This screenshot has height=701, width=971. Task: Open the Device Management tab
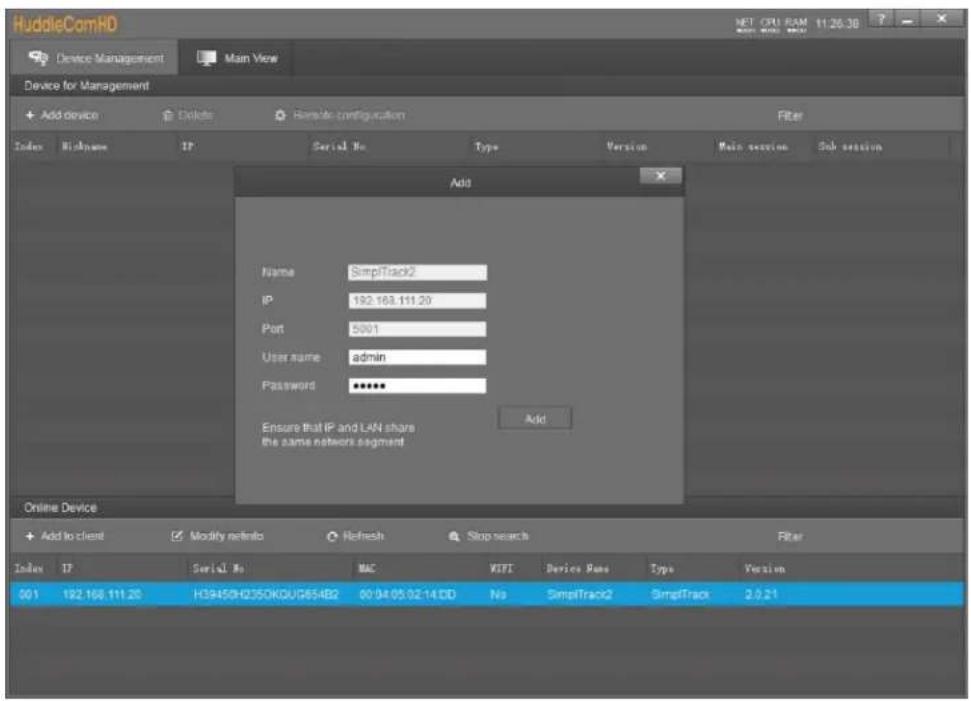(x=96, y=58)
